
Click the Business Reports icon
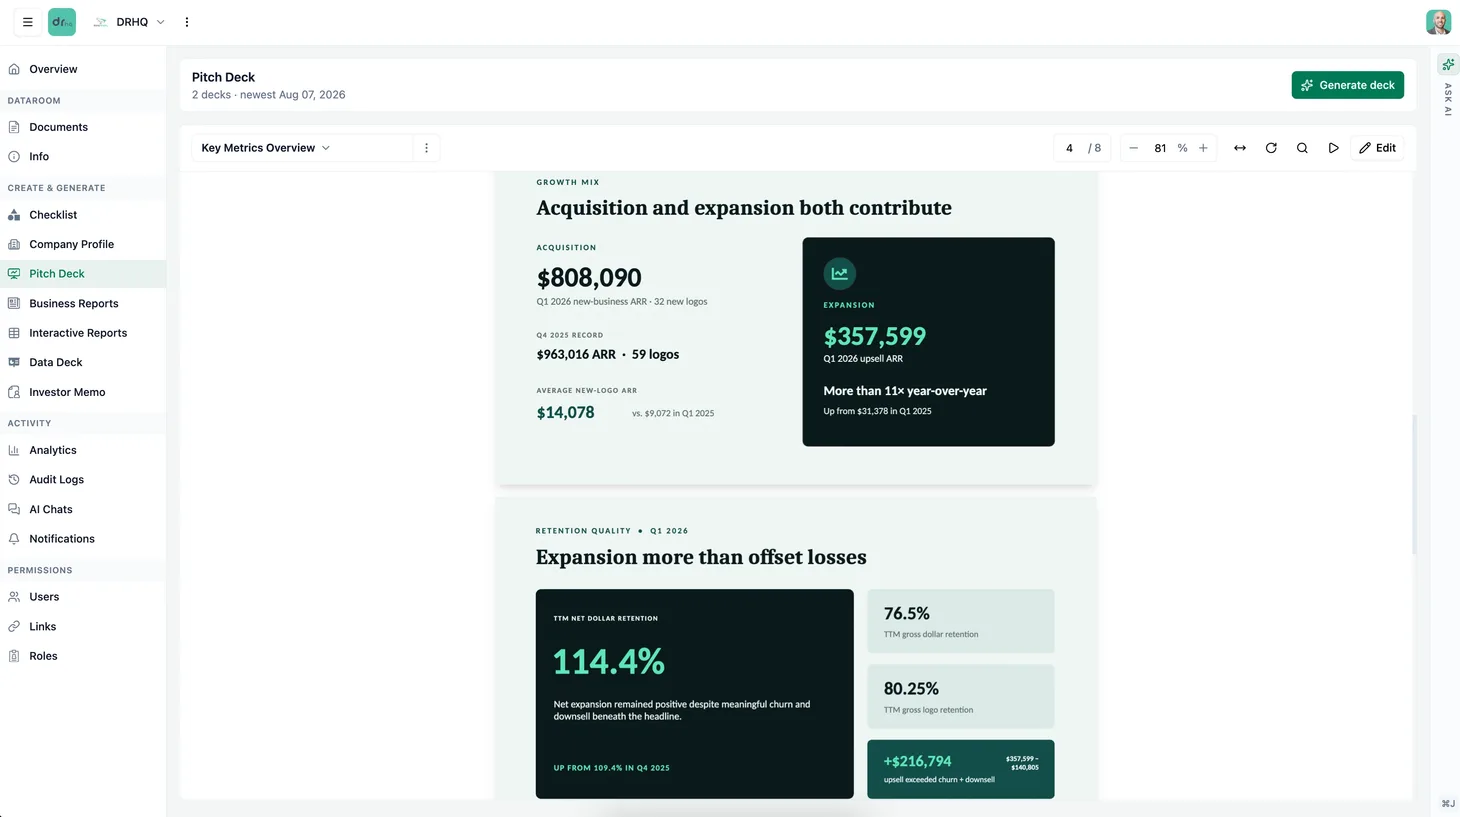point(14,303)
